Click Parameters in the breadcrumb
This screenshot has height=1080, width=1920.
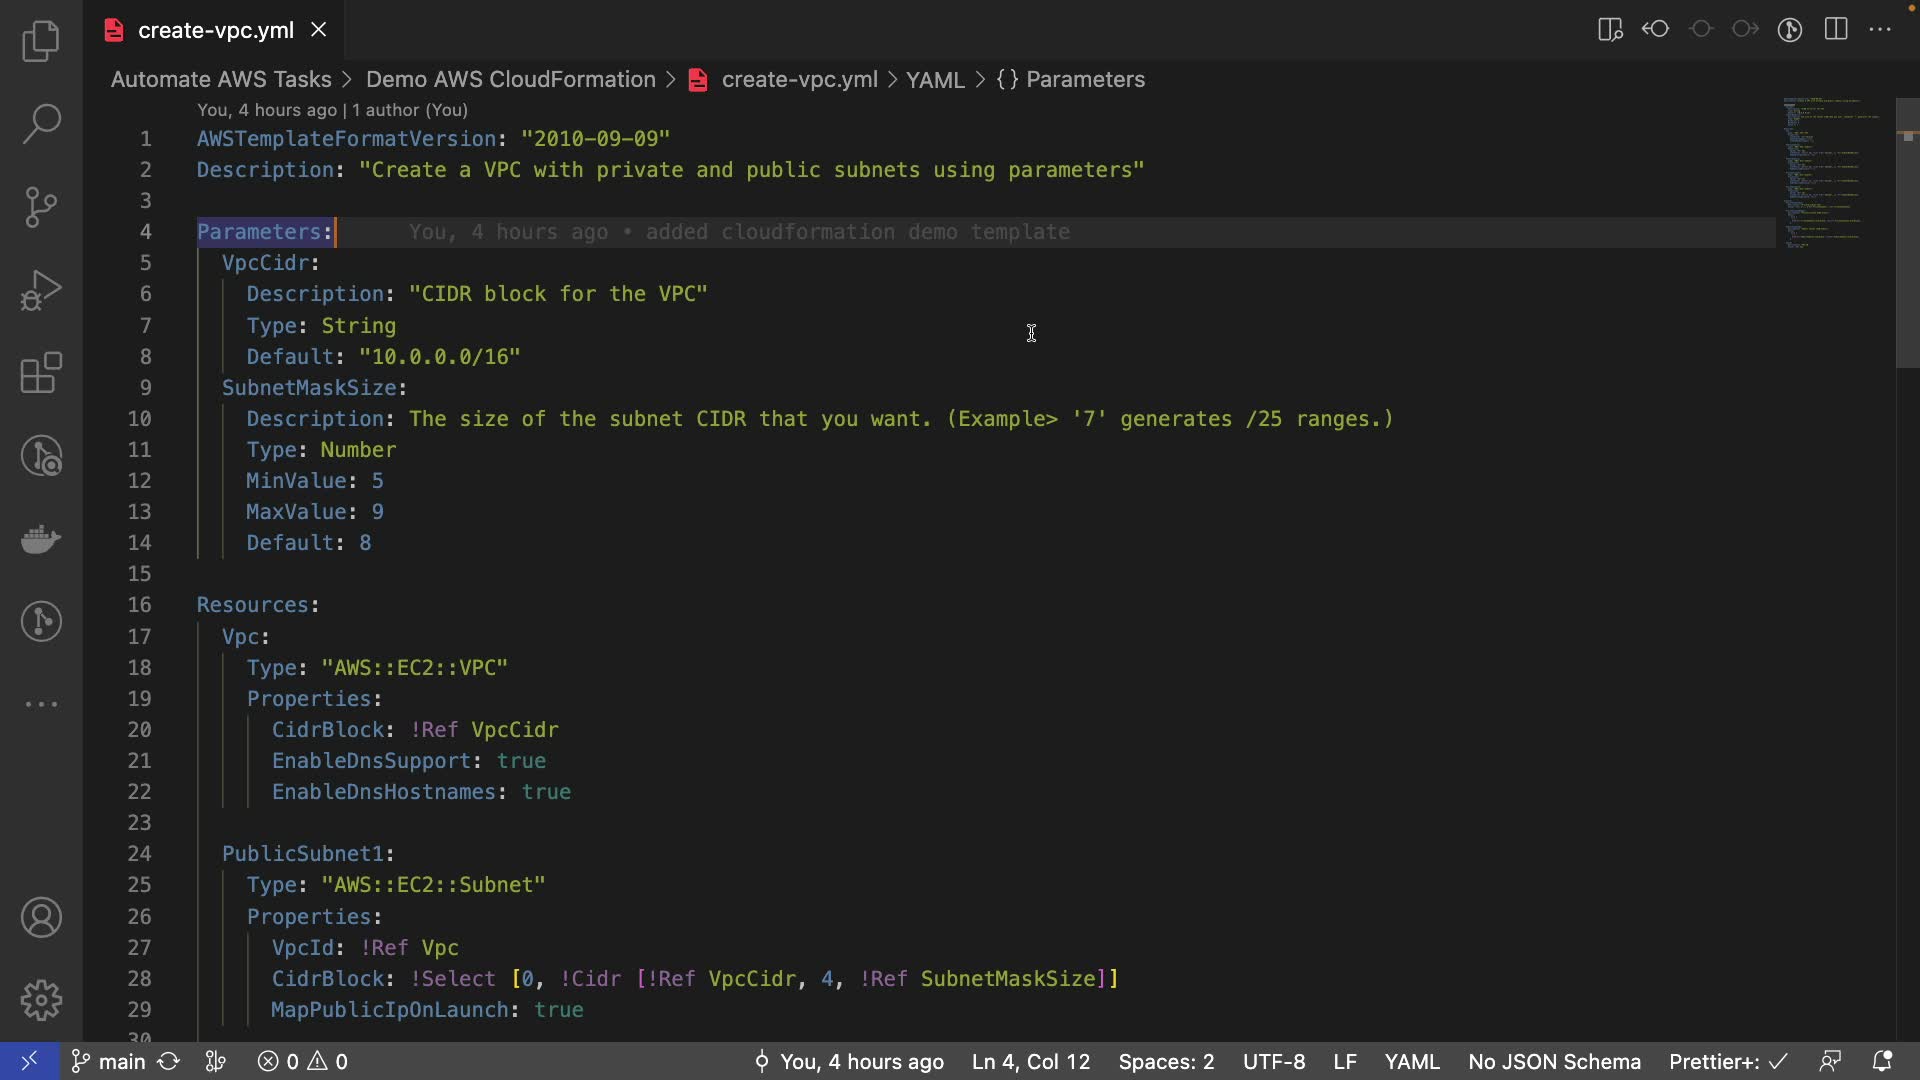(x=1085, y=79)
